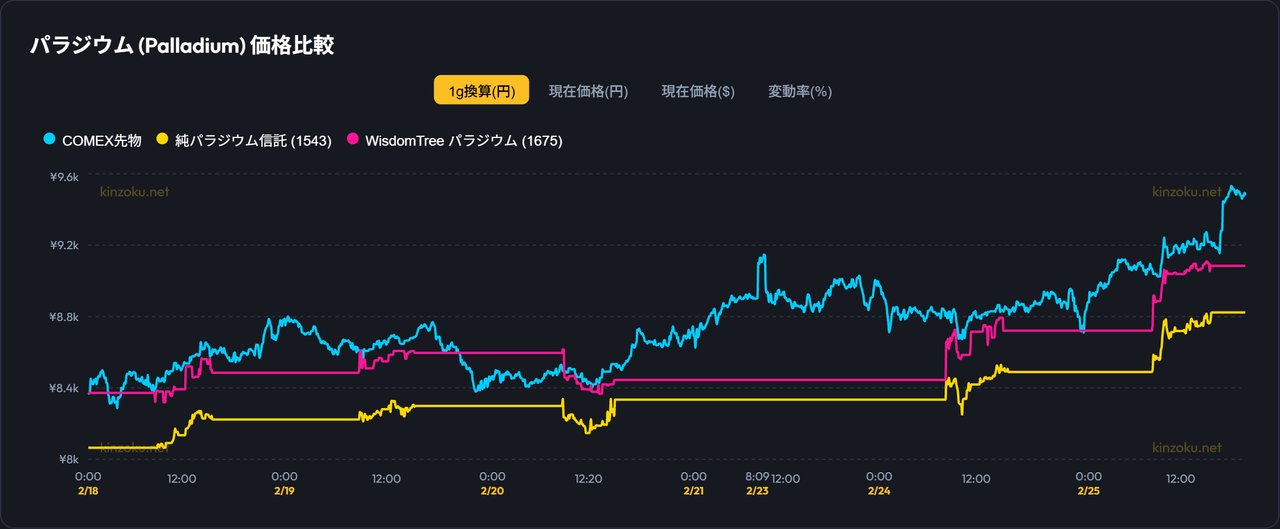Click the top-right kinzoku.net watermark
Viewport: 1280px width, 529px height.
tap(1186, 192)
